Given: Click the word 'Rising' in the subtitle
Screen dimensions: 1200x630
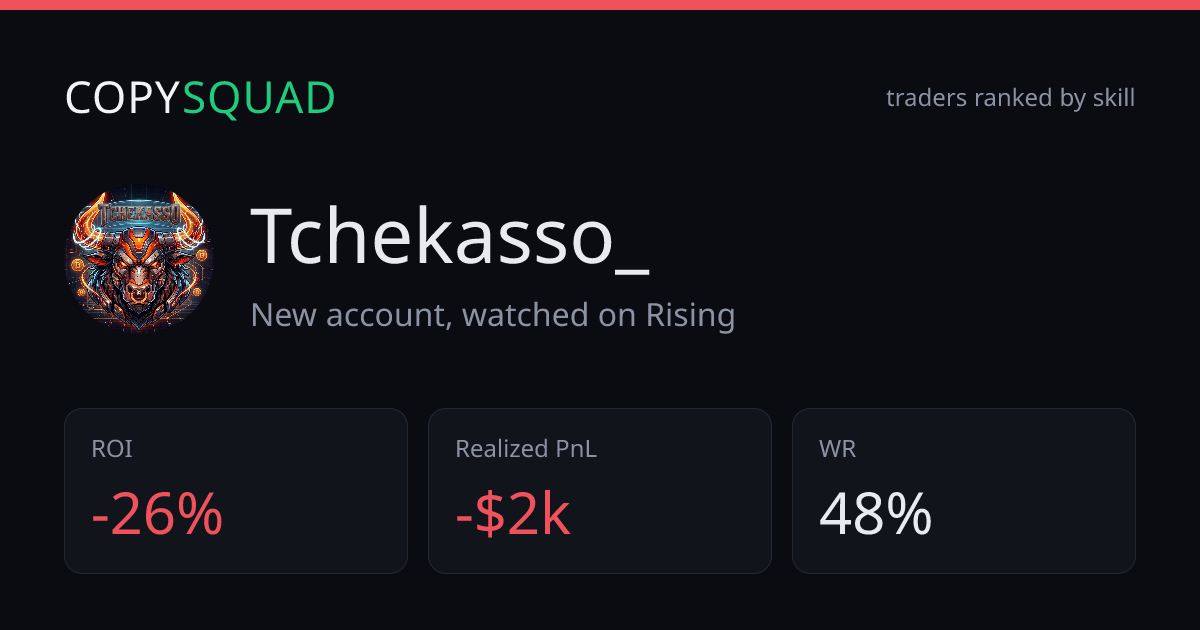Looking at the screenshot, I should click(x=690, y=316).
